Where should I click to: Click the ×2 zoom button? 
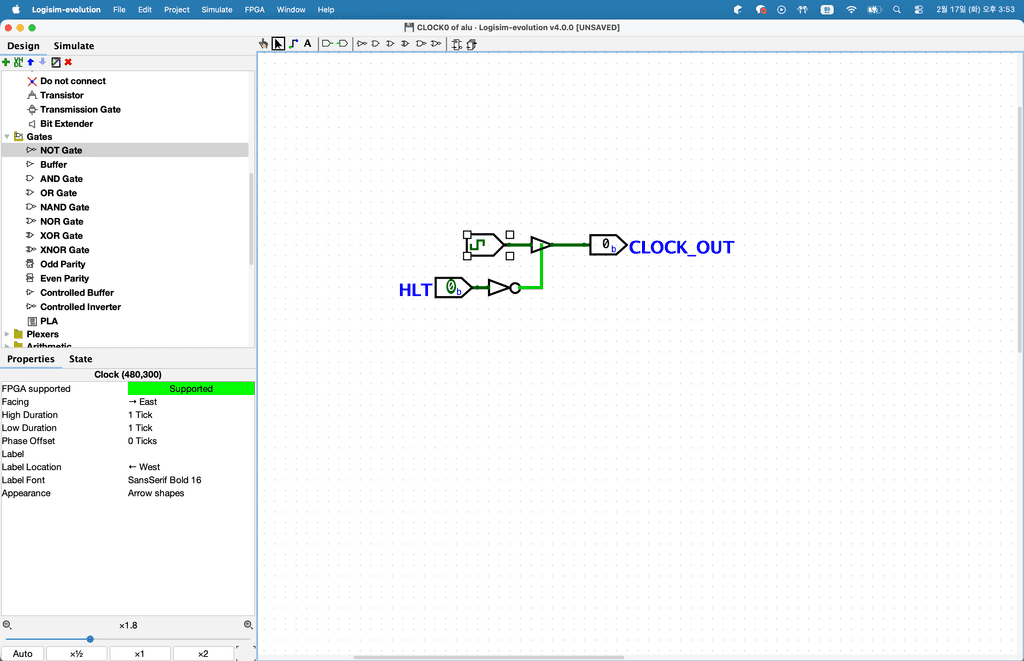tap(203, 654)
